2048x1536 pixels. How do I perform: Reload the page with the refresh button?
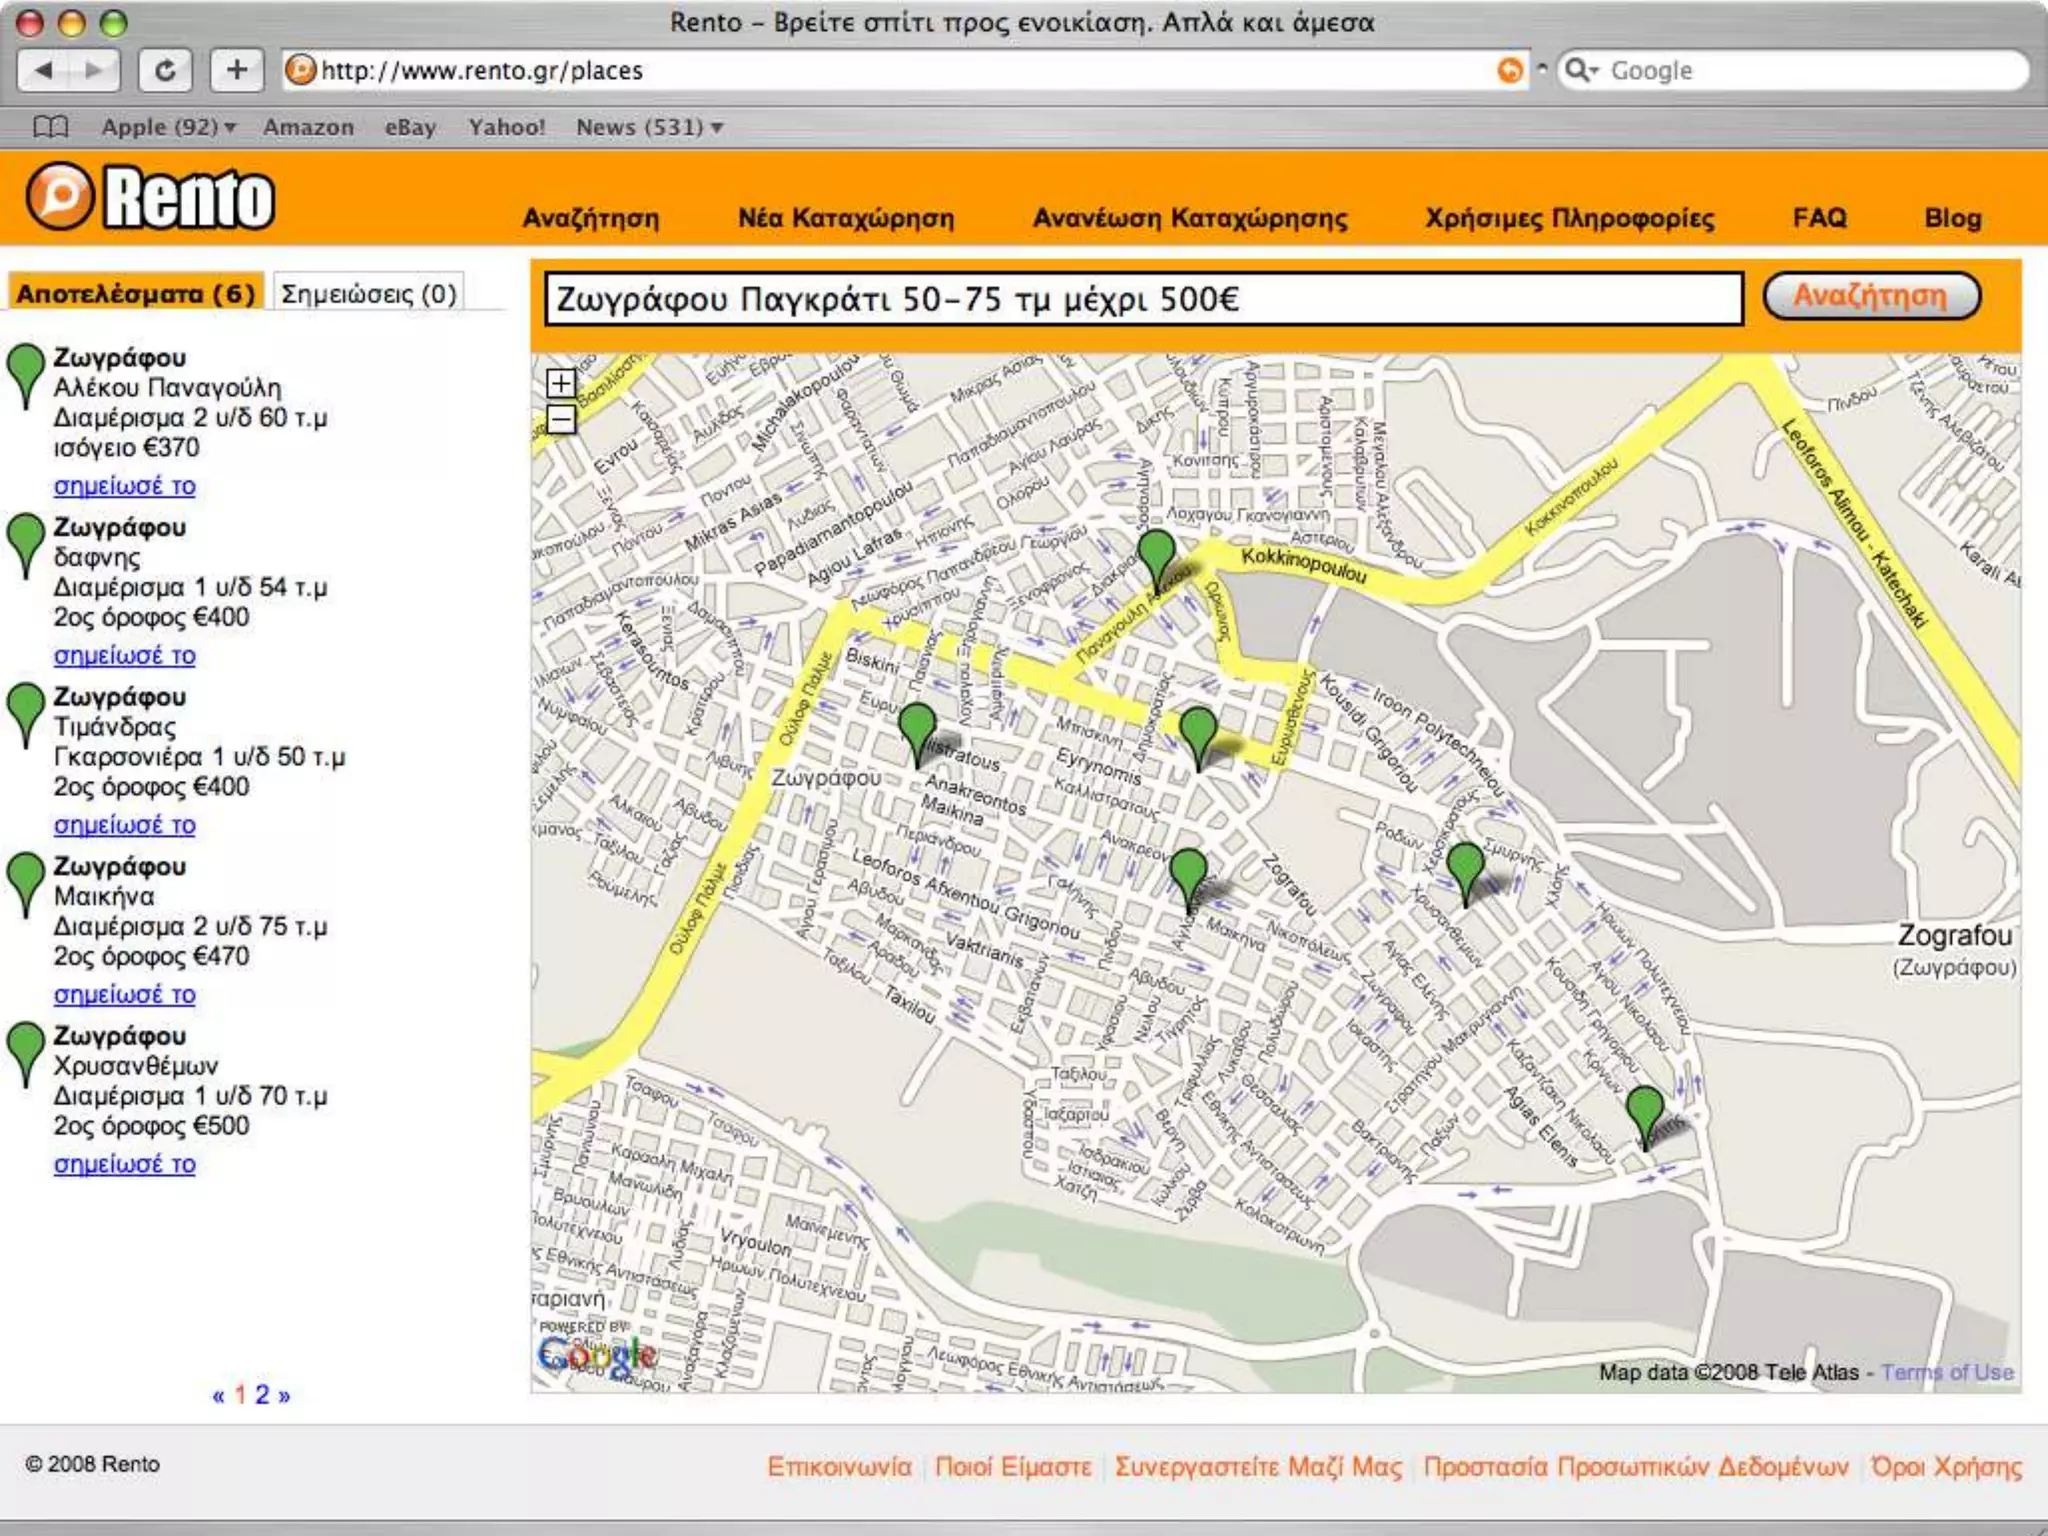point(165,70)
